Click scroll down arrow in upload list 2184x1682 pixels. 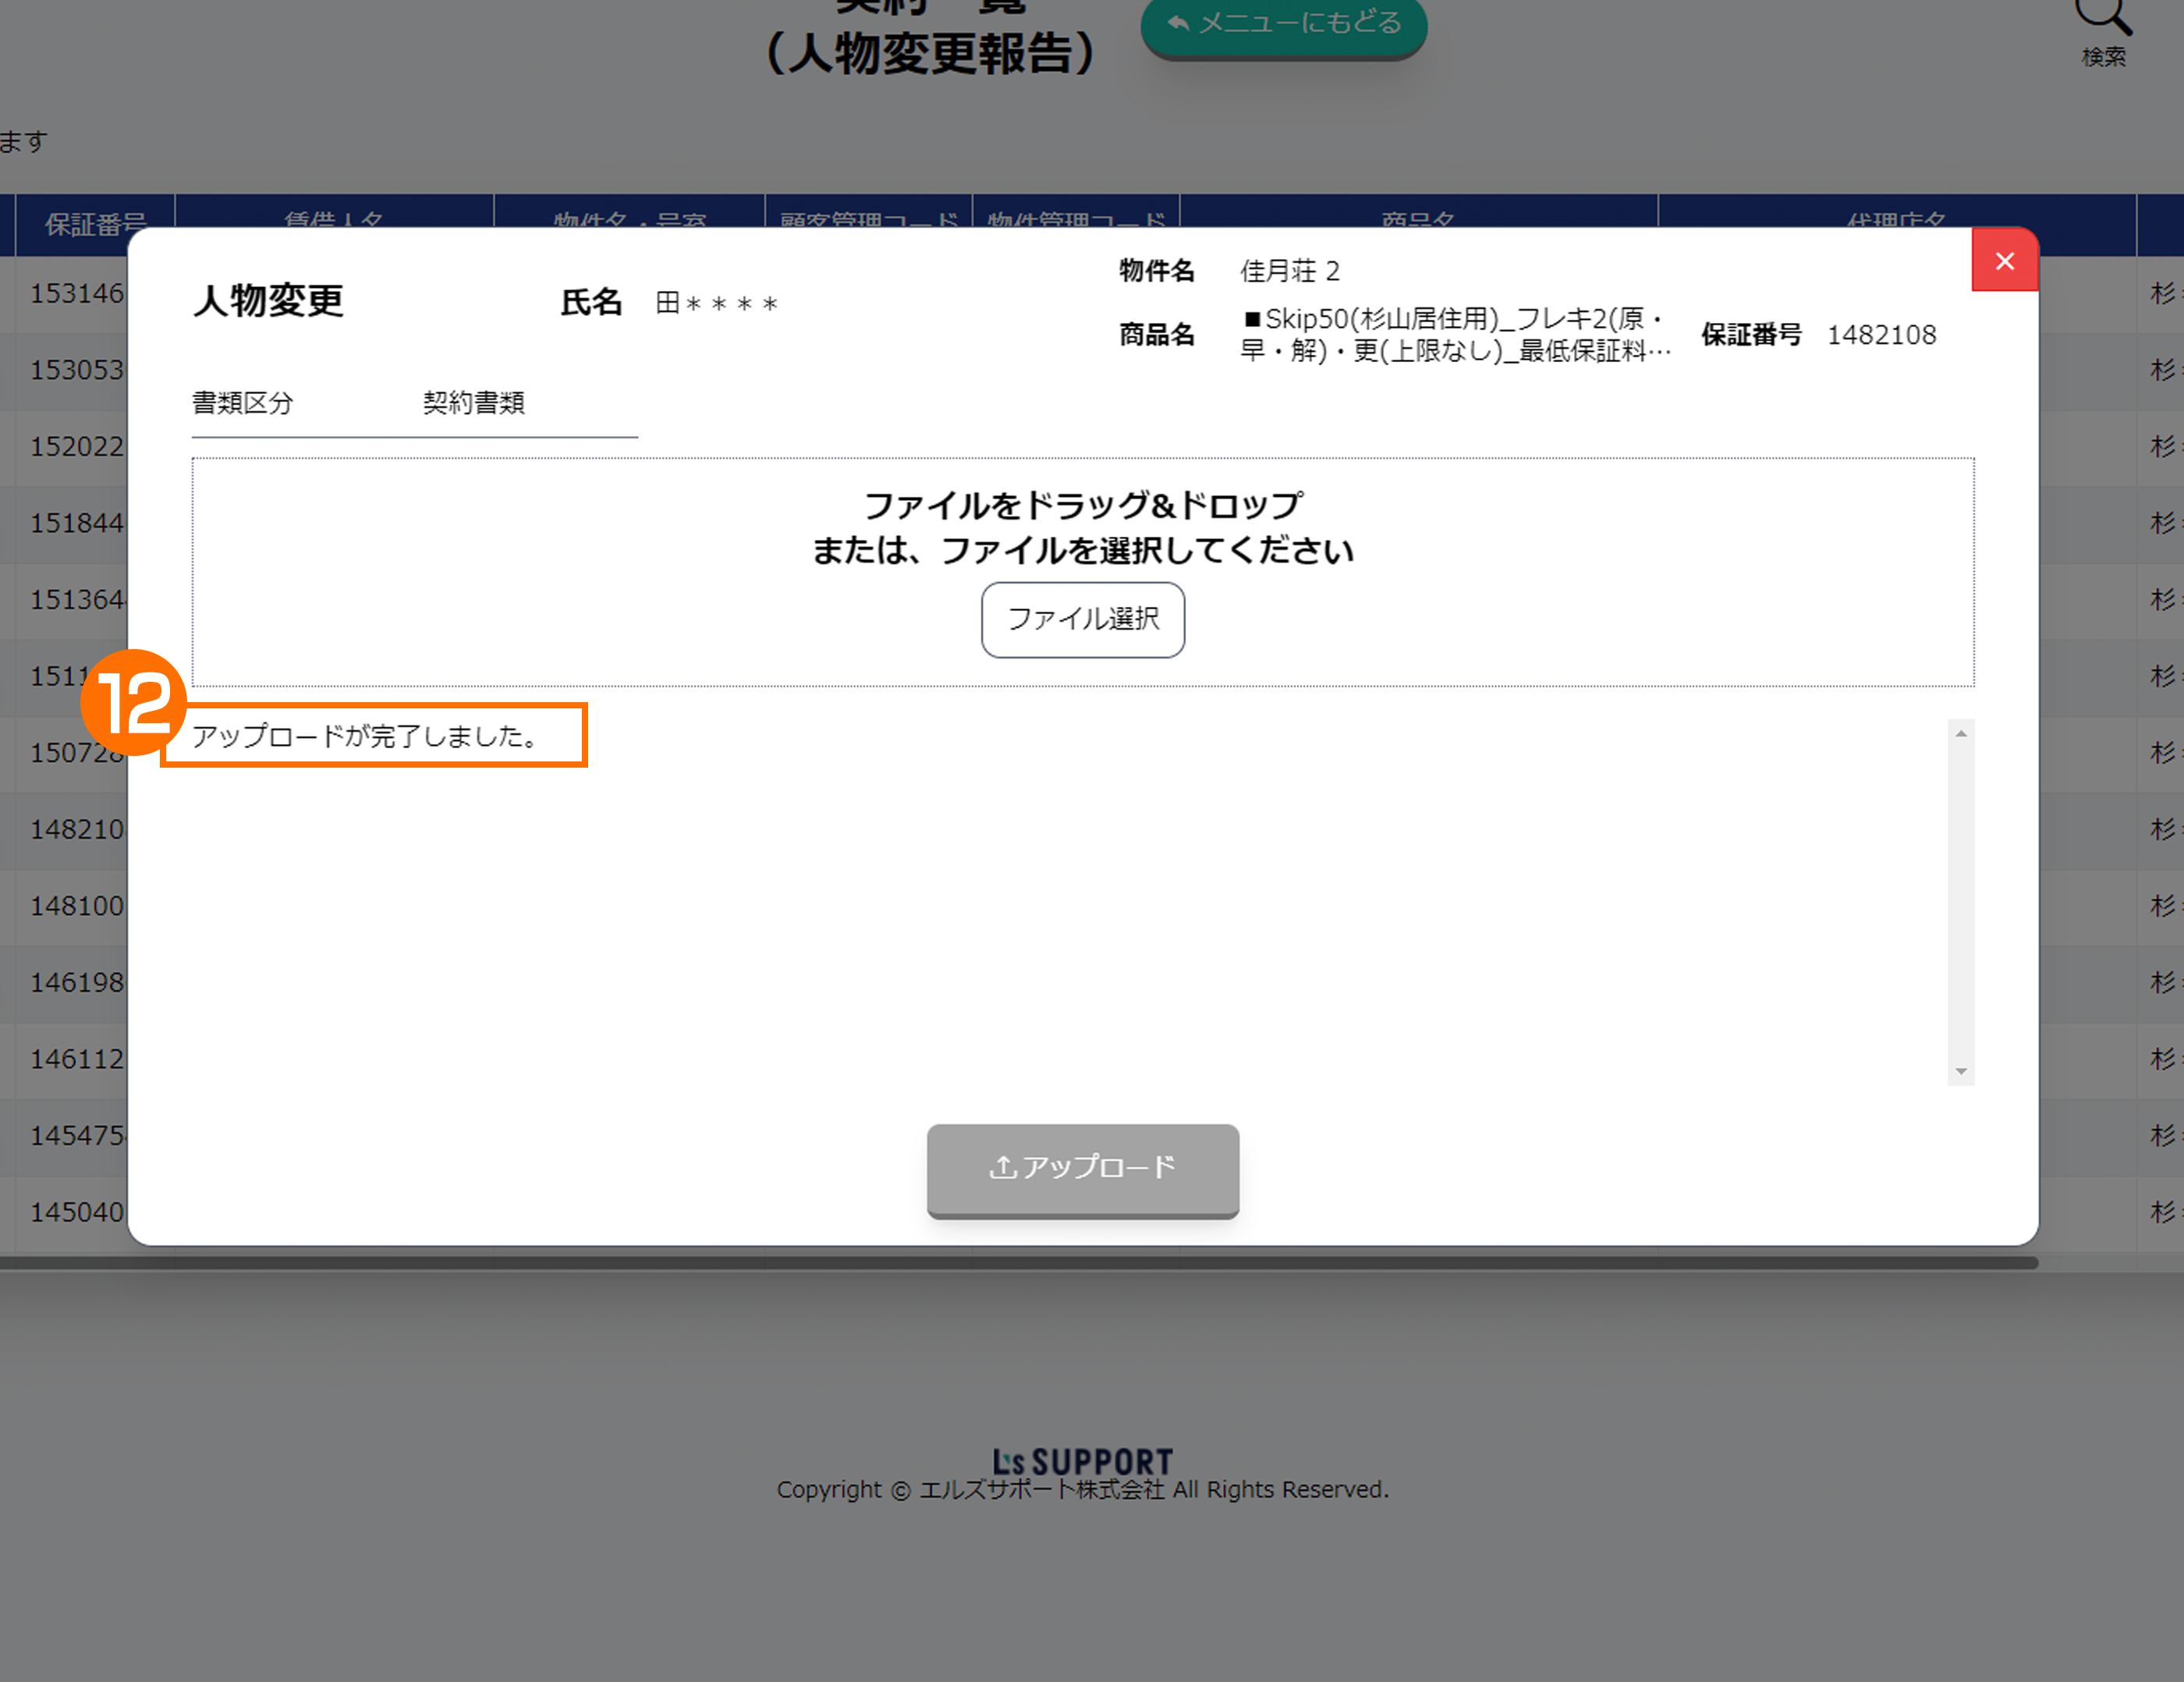(x=1960, y=1071)
